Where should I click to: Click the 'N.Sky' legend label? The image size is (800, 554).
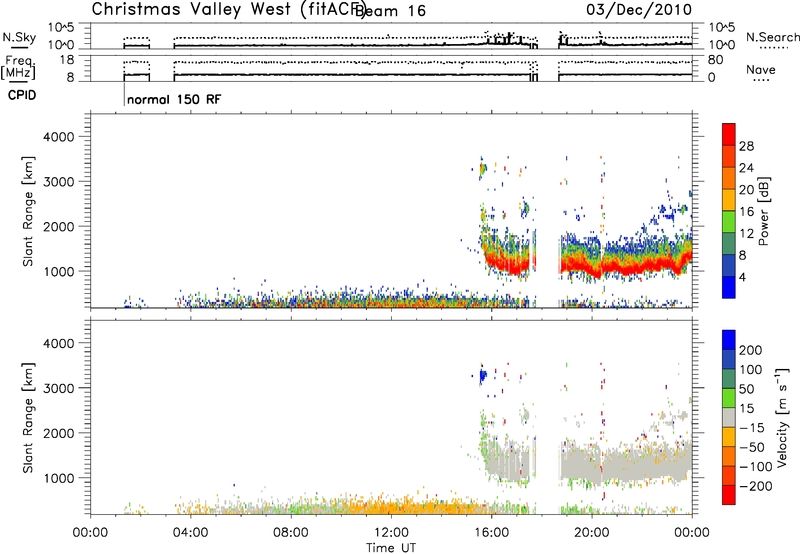click(19, 37)
